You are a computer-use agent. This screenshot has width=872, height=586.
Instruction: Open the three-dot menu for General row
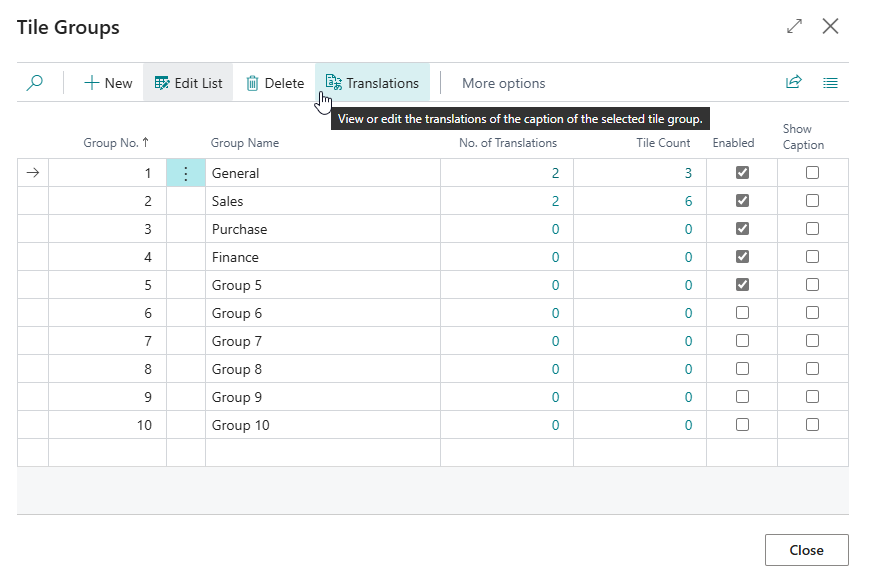click(185, 173)
